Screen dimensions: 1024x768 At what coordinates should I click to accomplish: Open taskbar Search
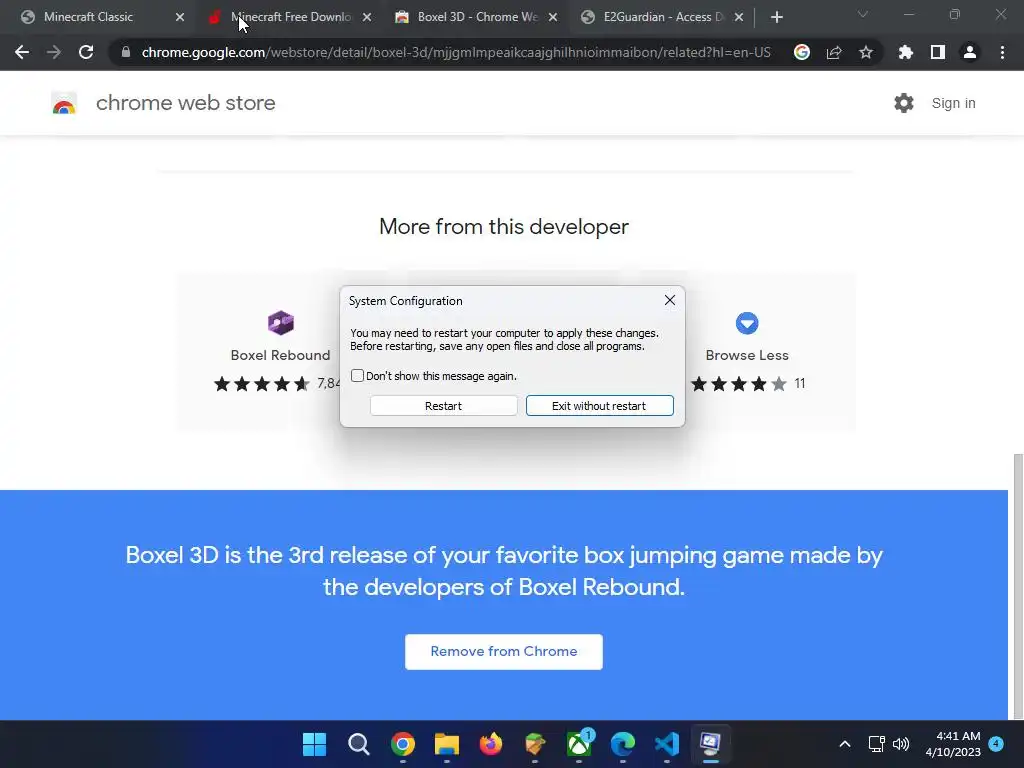coord(359,744)
